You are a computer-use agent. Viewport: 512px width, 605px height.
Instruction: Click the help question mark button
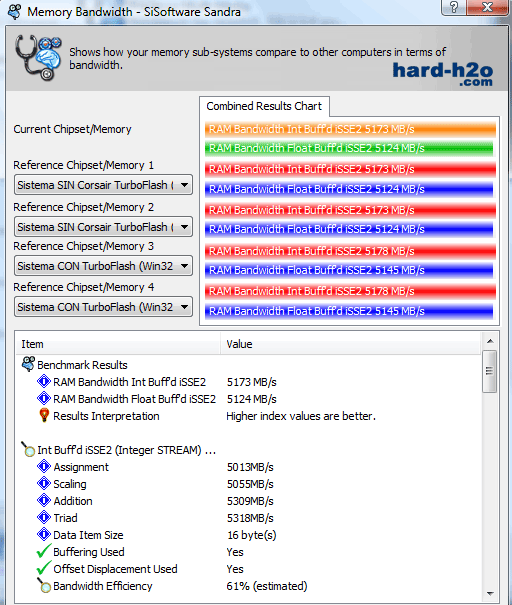click(x=454, y=7)
